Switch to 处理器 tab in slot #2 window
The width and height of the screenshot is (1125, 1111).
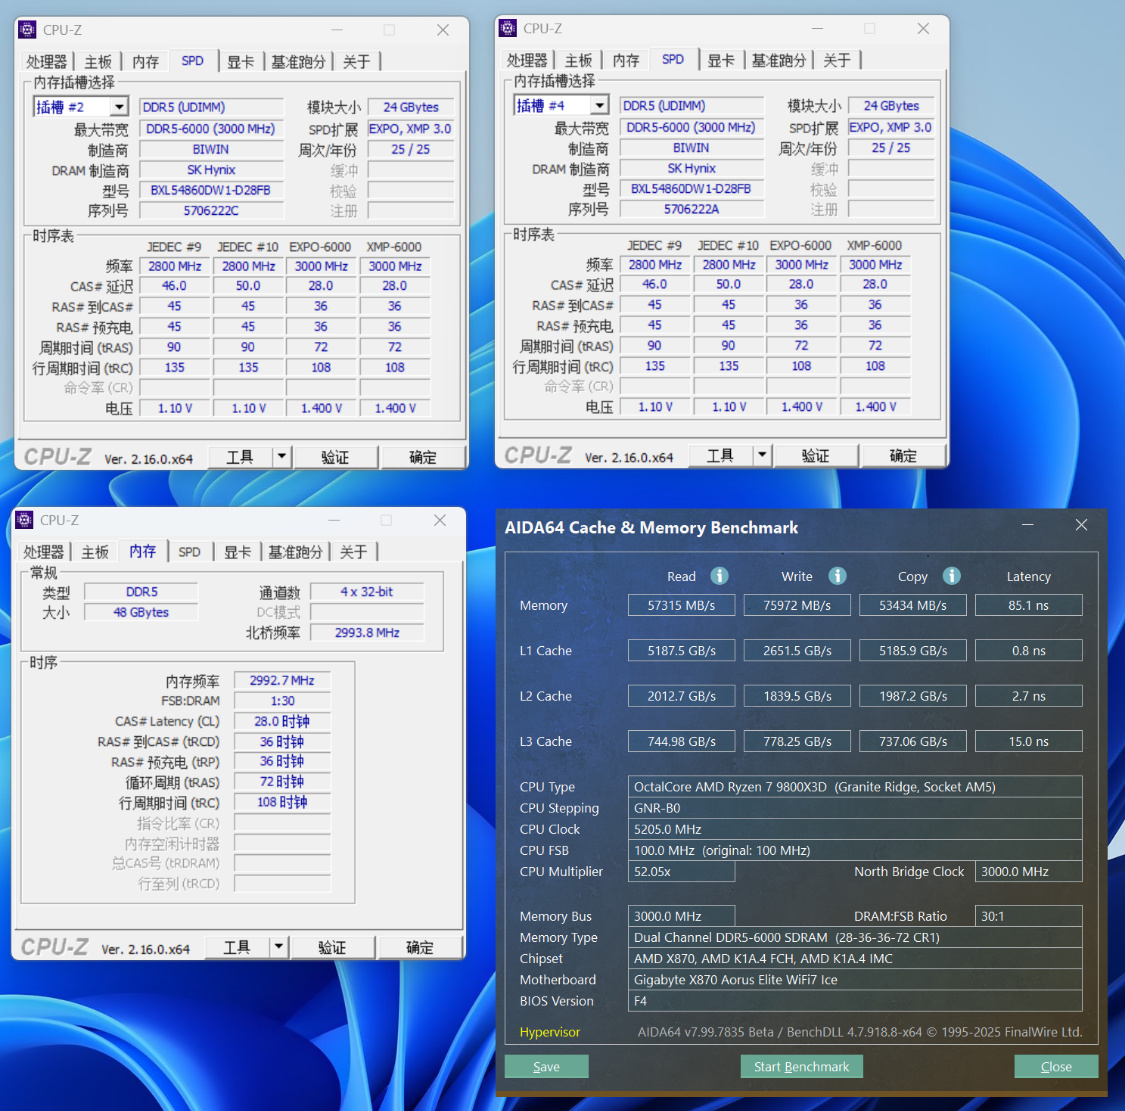(47, 62)
